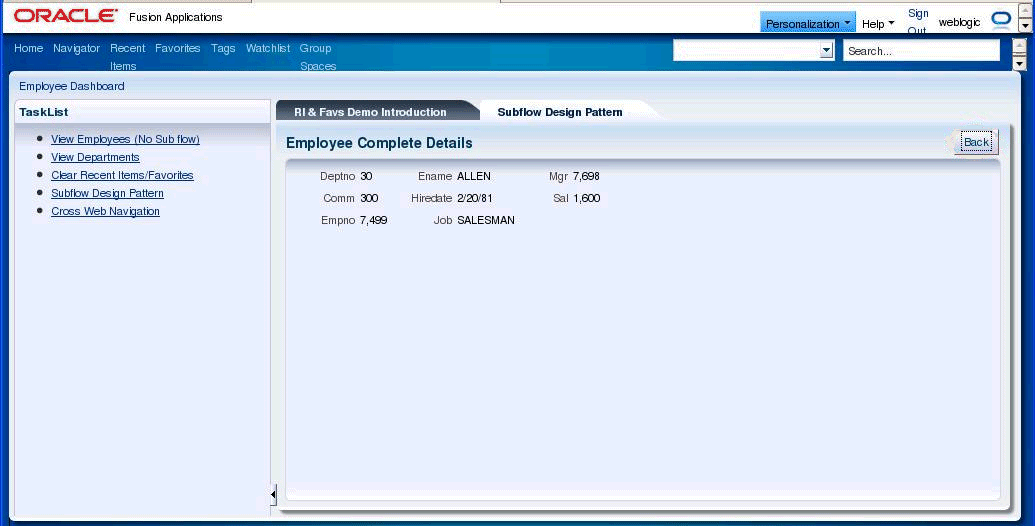Click the Empno value 7,499
This screenshot has height=526, width=1035.
point(374,220)
